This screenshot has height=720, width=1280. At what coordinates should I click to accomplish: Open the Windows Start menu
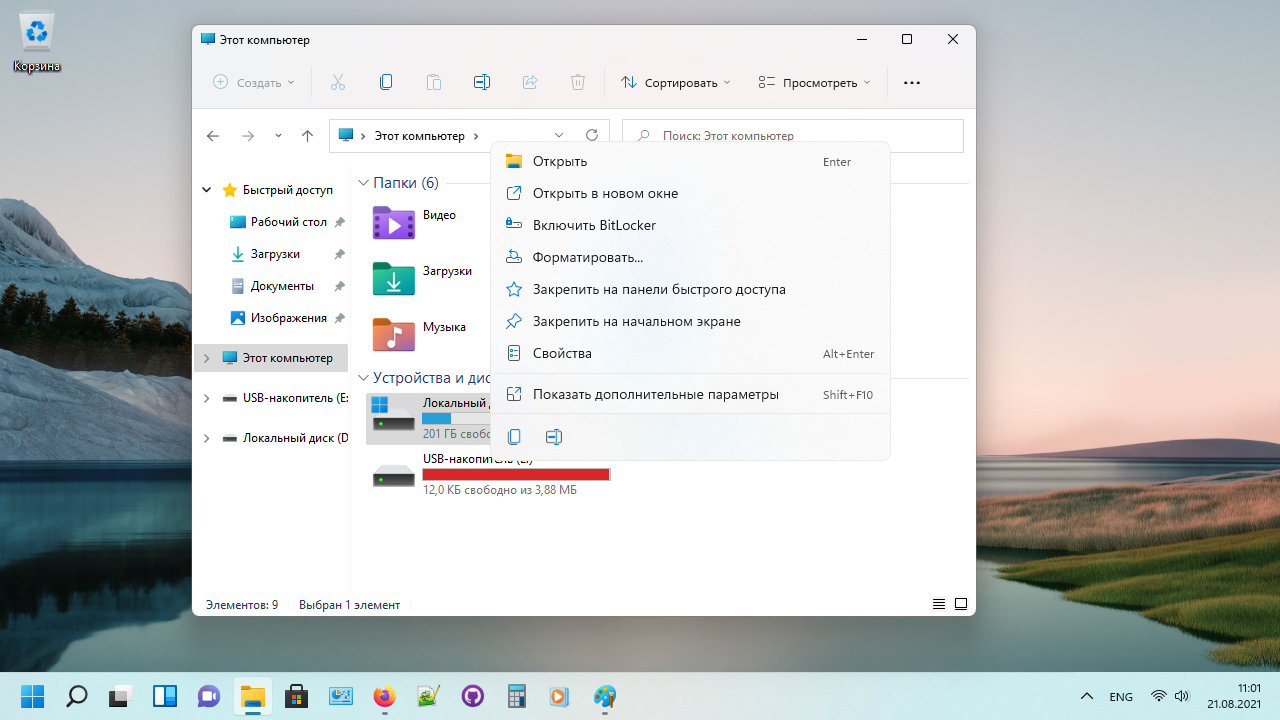pyautogui.click(x=33, y=696)
